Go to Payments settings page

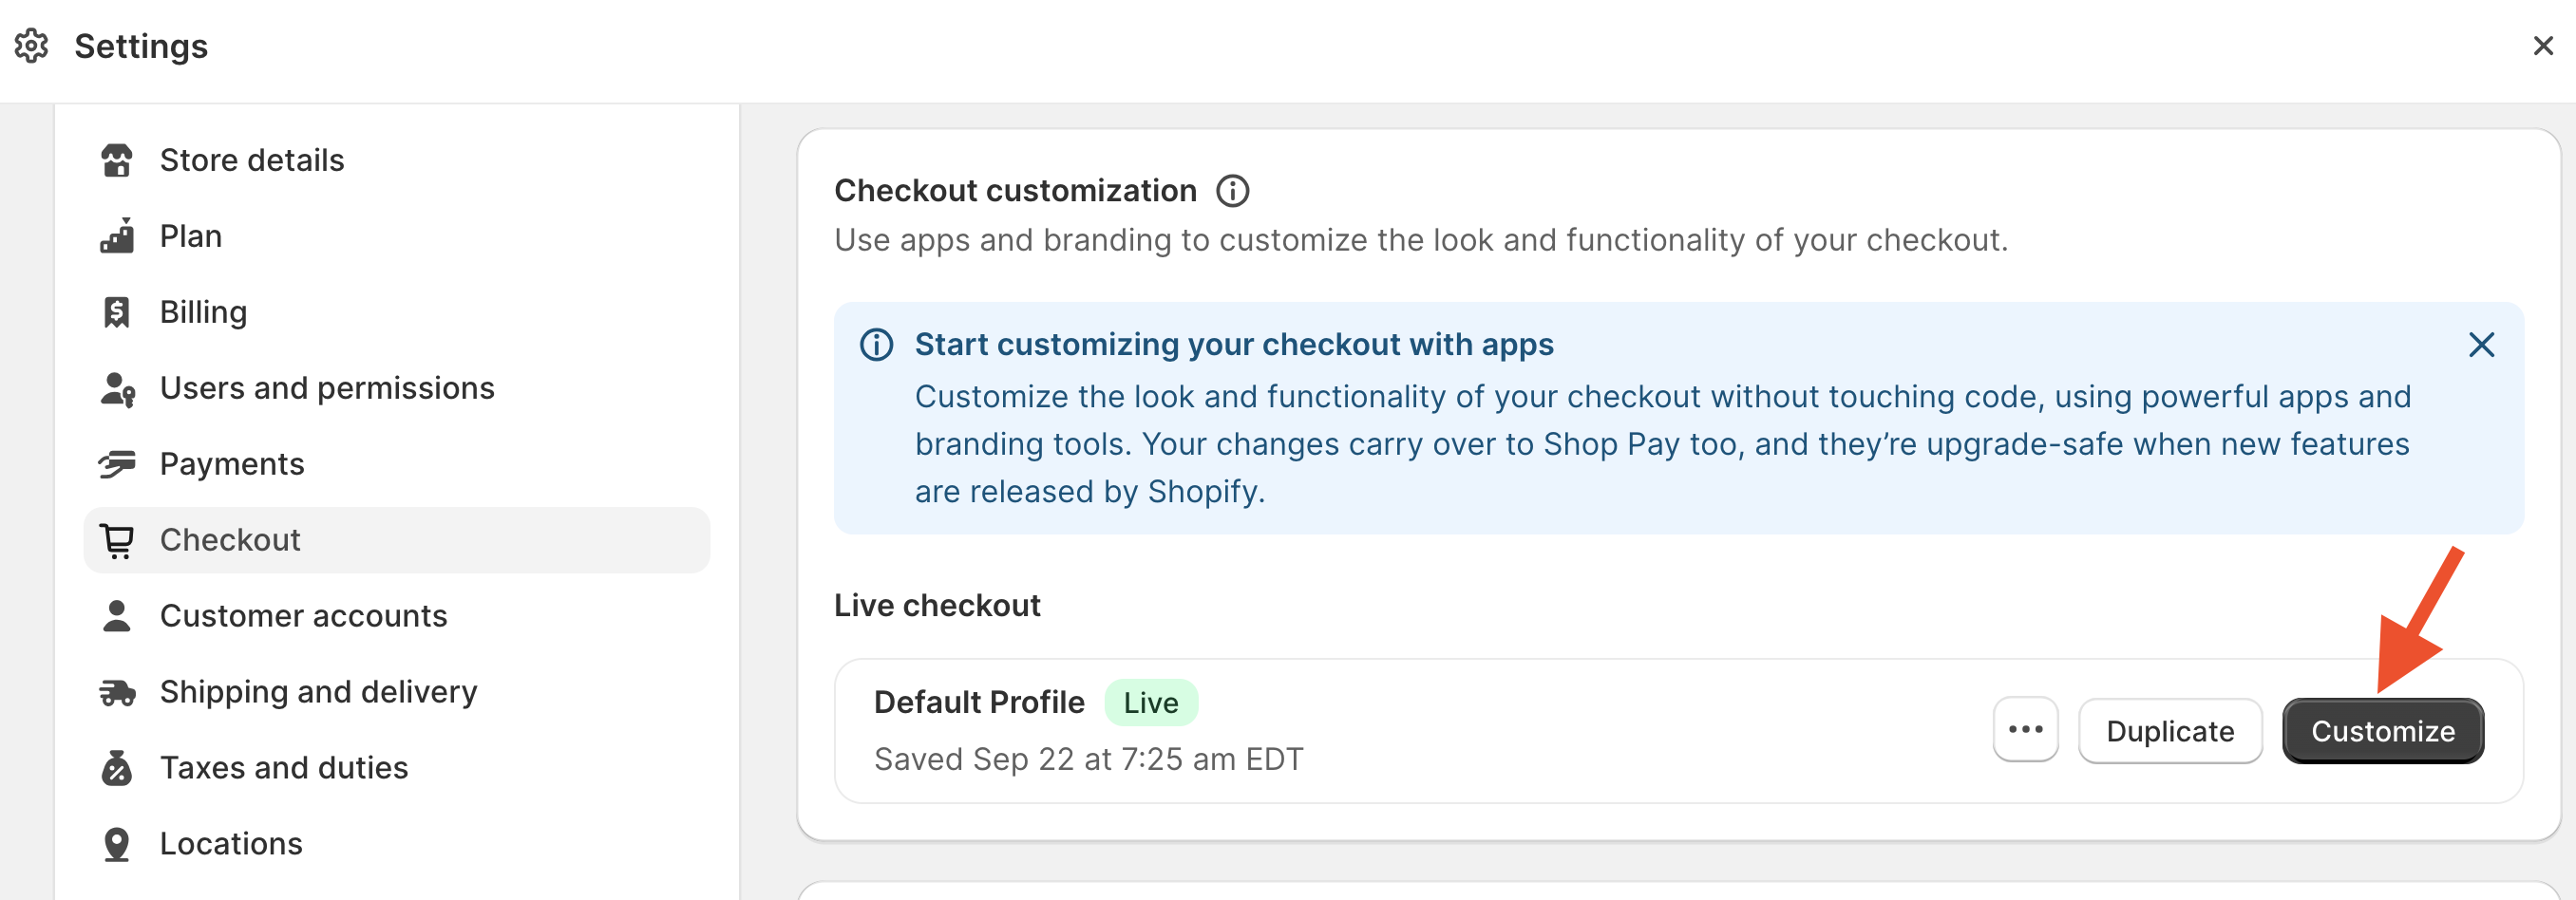point(232,464)
